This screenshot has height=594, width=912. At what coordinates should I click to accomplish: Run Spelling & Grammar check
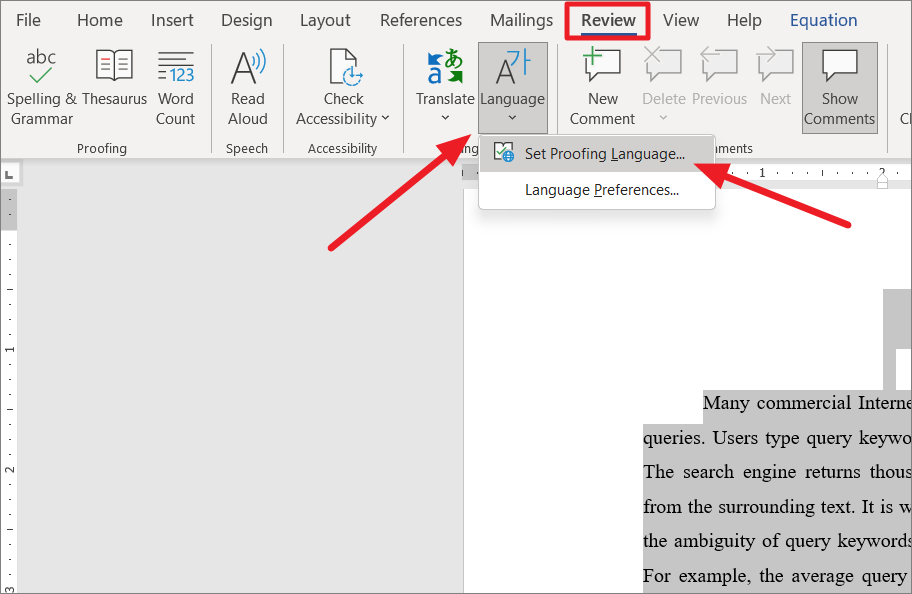click(x=41, y=87)
